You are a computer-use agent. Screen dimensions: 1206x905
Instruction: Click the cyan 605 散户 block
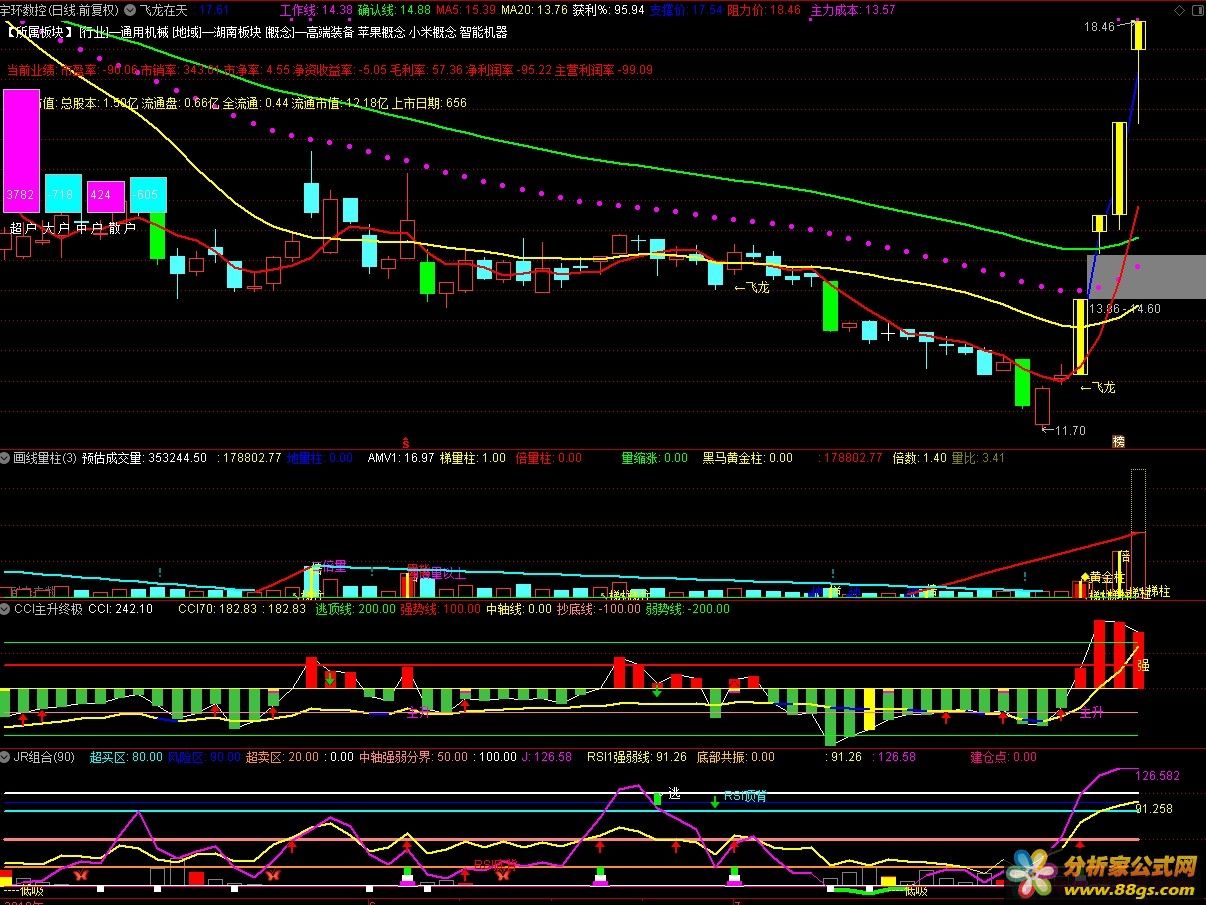click(147, 194)
